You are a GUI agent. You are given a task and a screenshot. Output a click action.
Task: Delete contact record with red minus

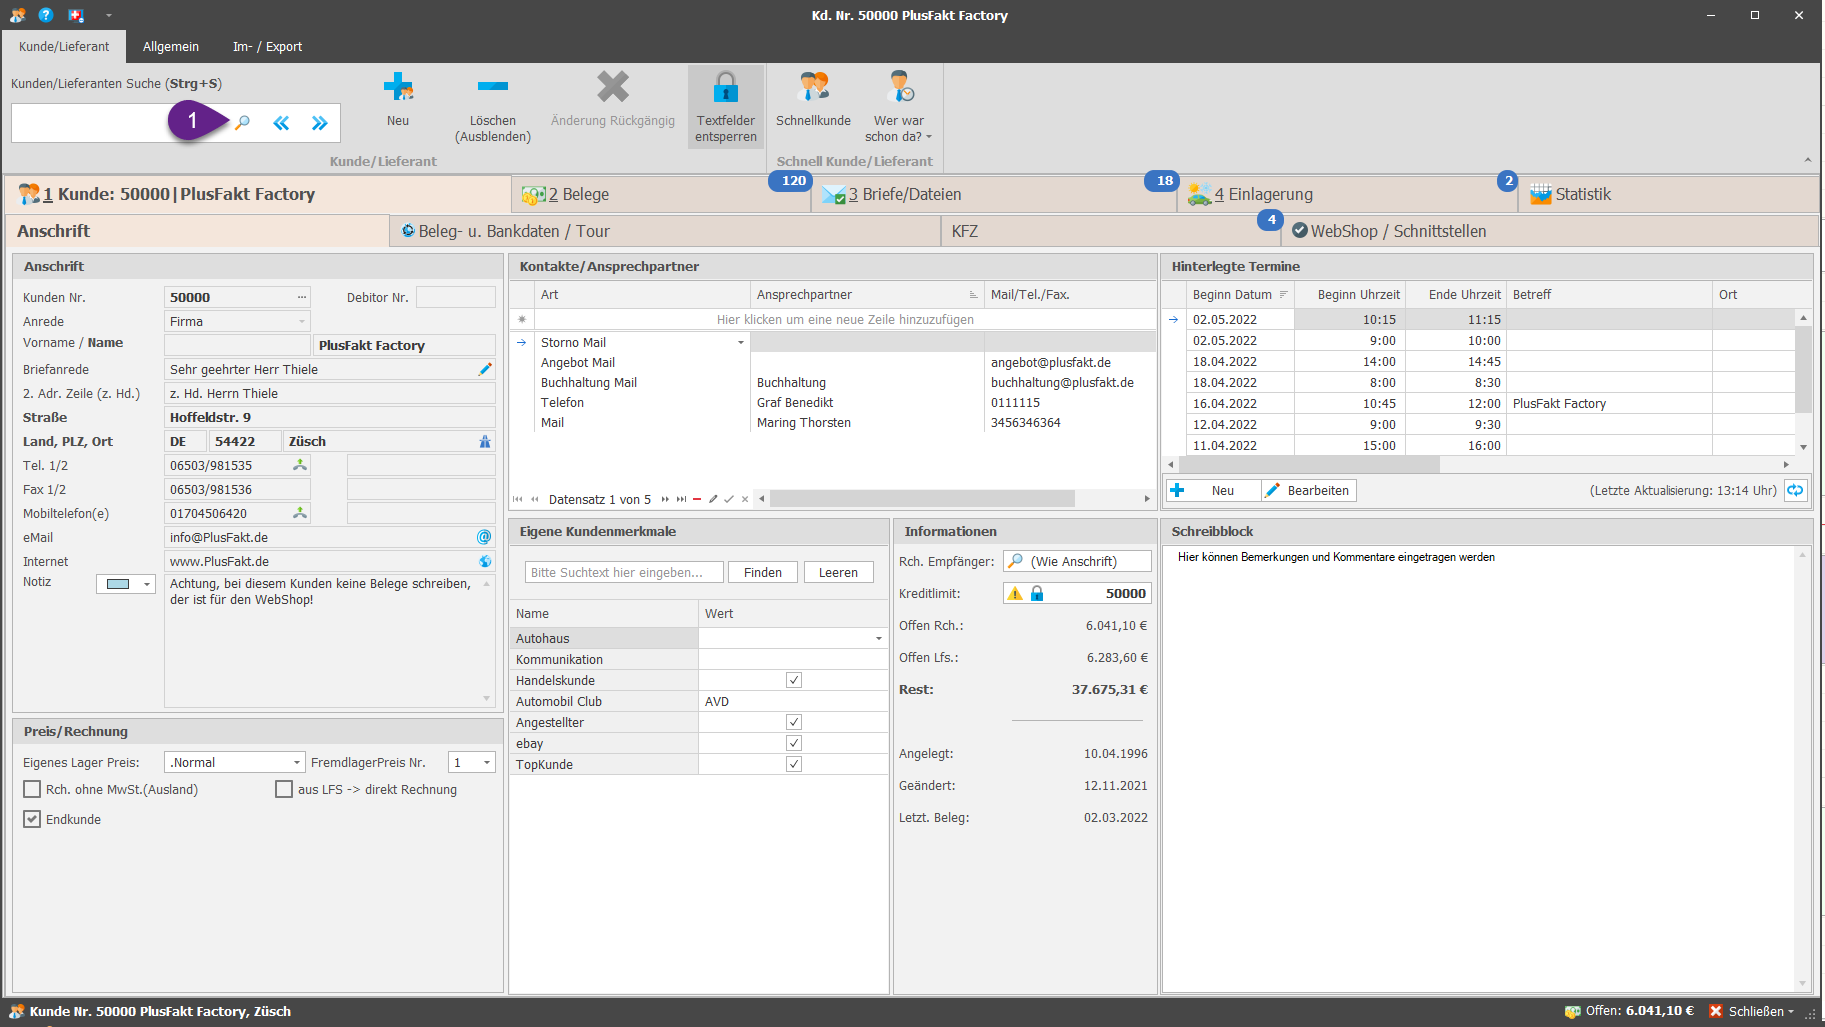click(697, 499)
